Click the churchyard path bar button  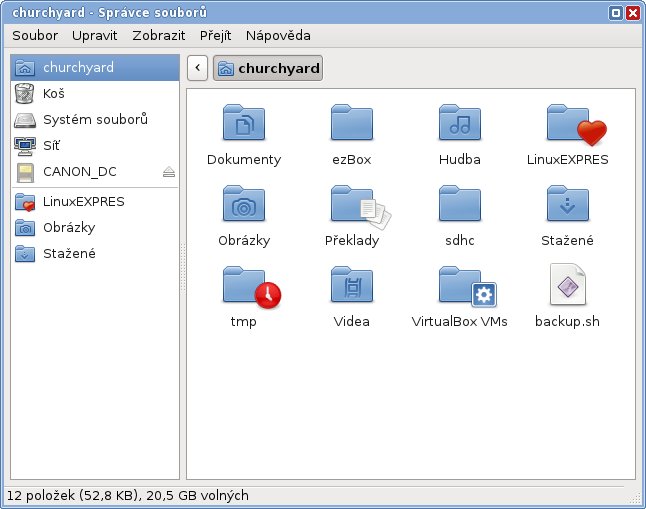tap(268, 68)
